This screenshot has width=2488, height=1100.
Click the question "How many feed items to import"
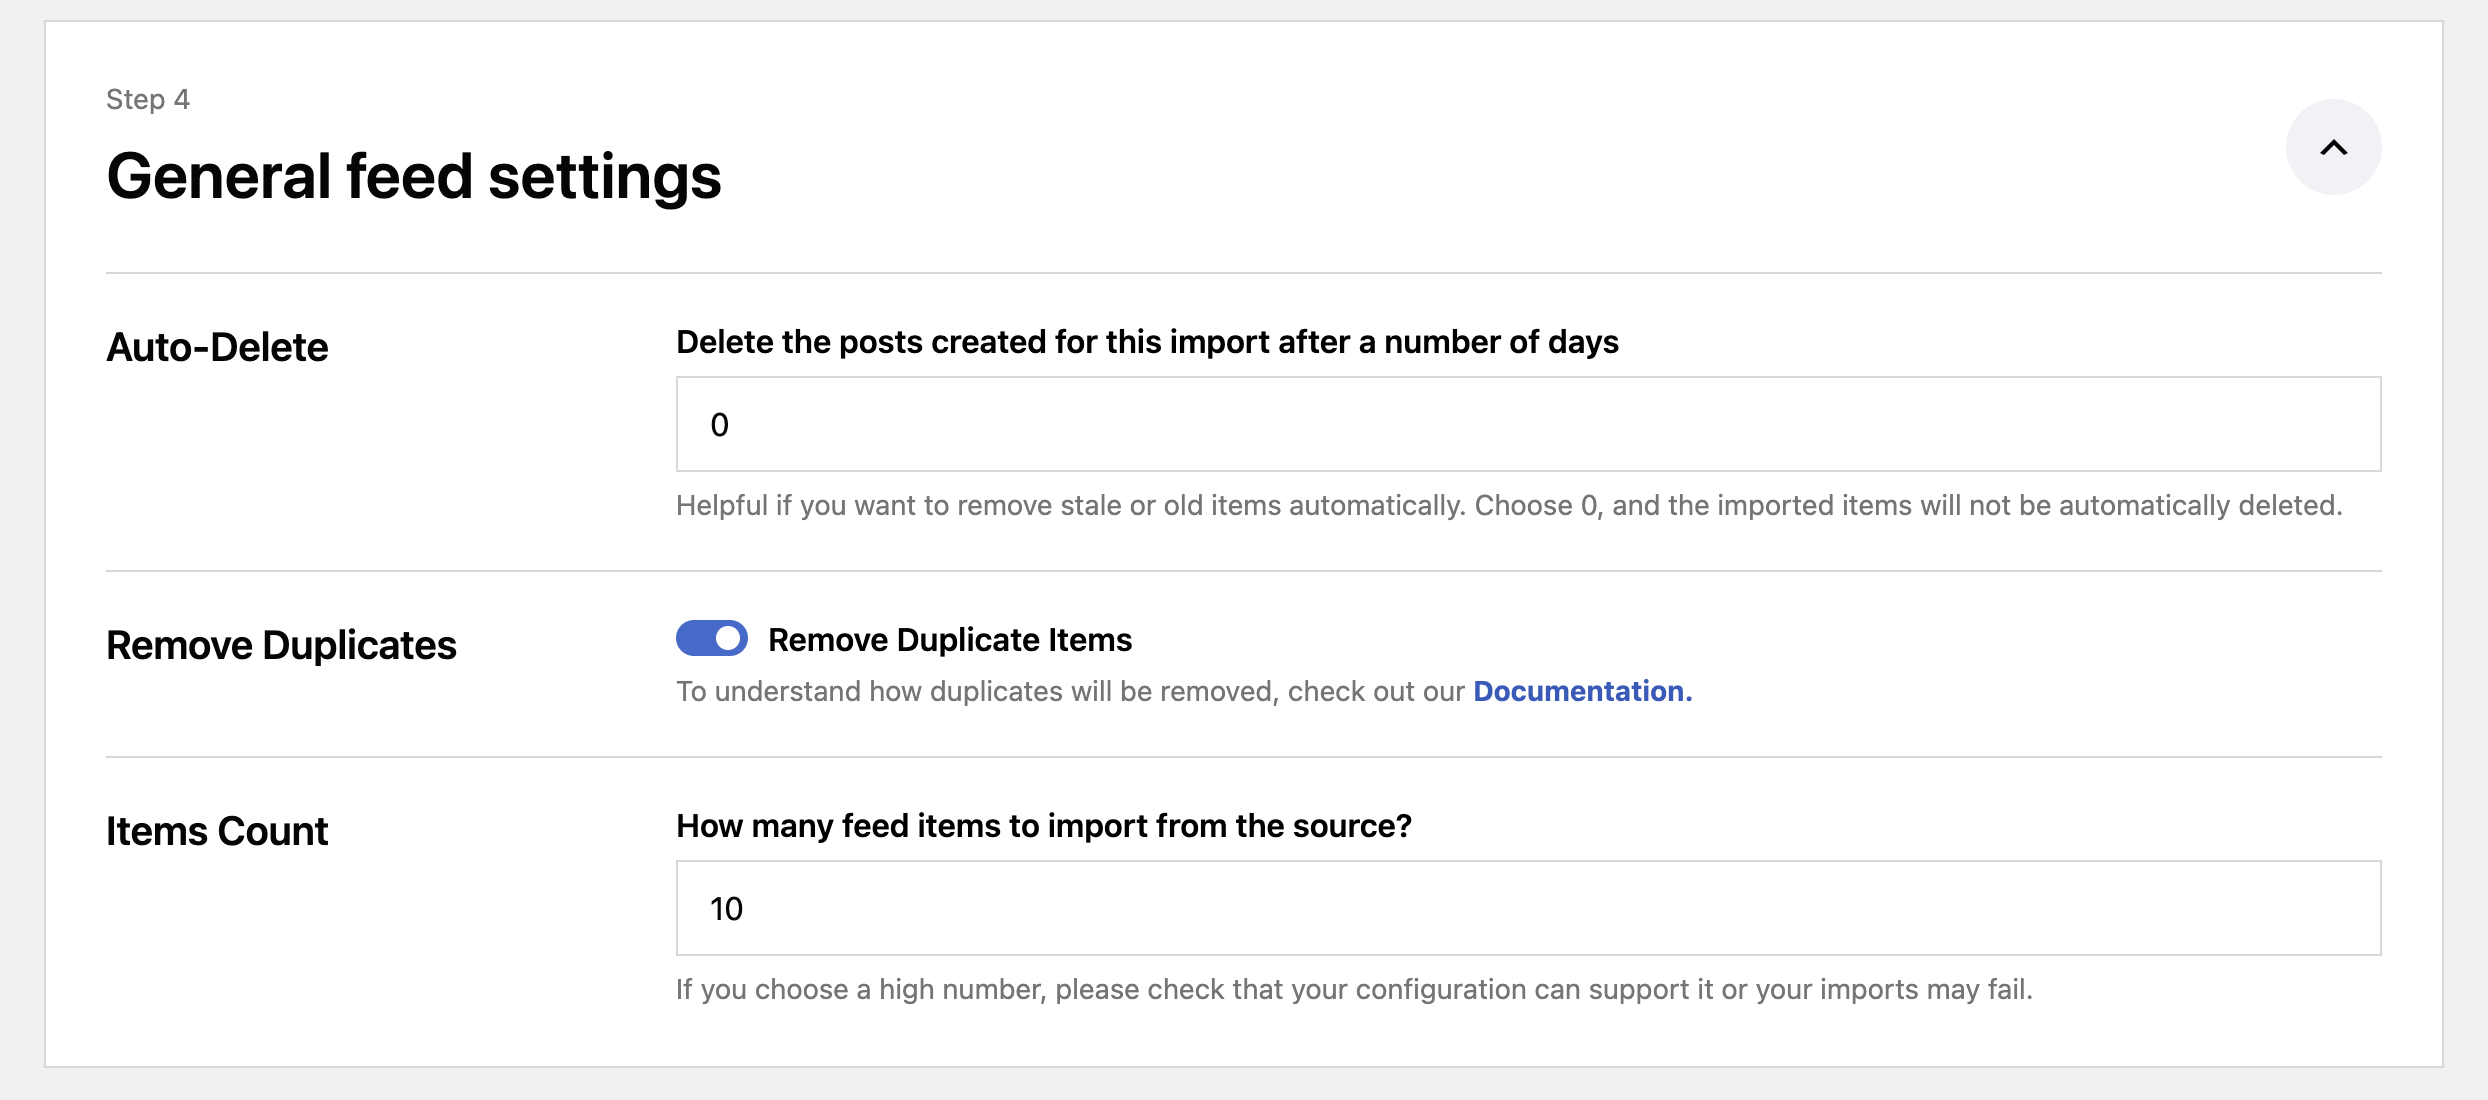tap(1043, 825)
